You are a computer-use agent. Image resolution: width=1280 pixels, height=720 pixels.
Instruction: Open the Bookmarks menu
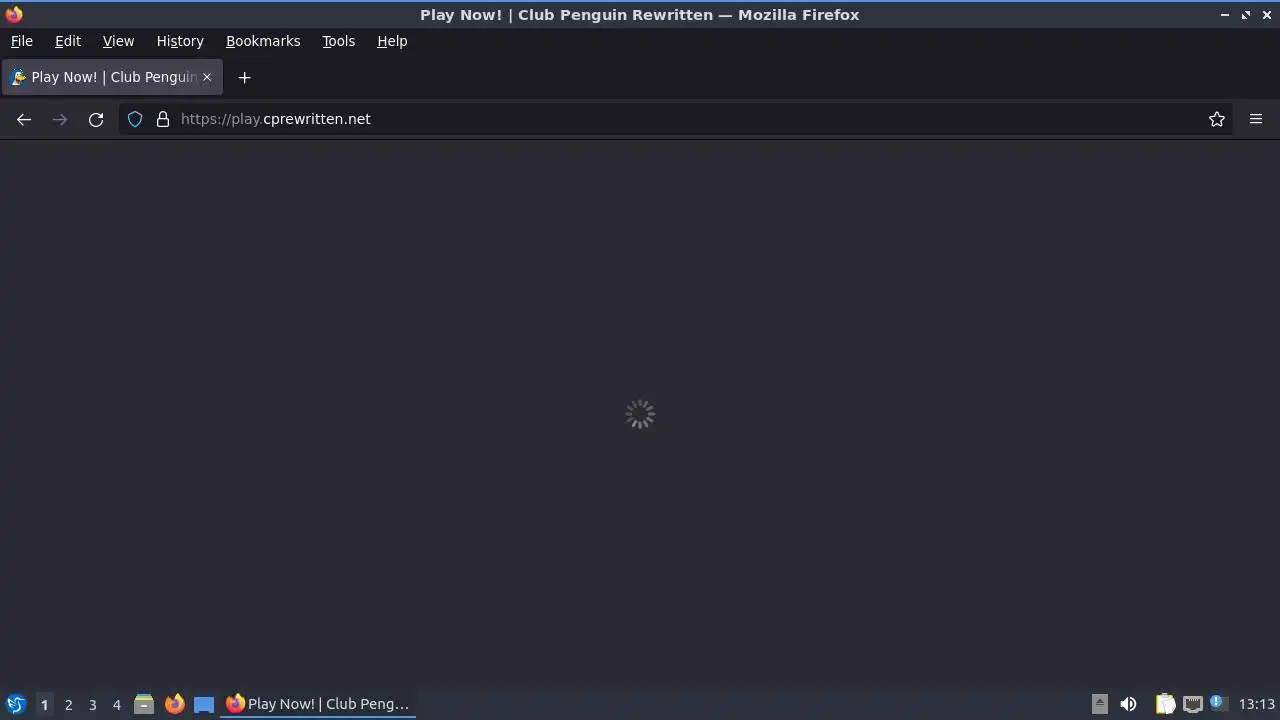click(x=263, y=41)
